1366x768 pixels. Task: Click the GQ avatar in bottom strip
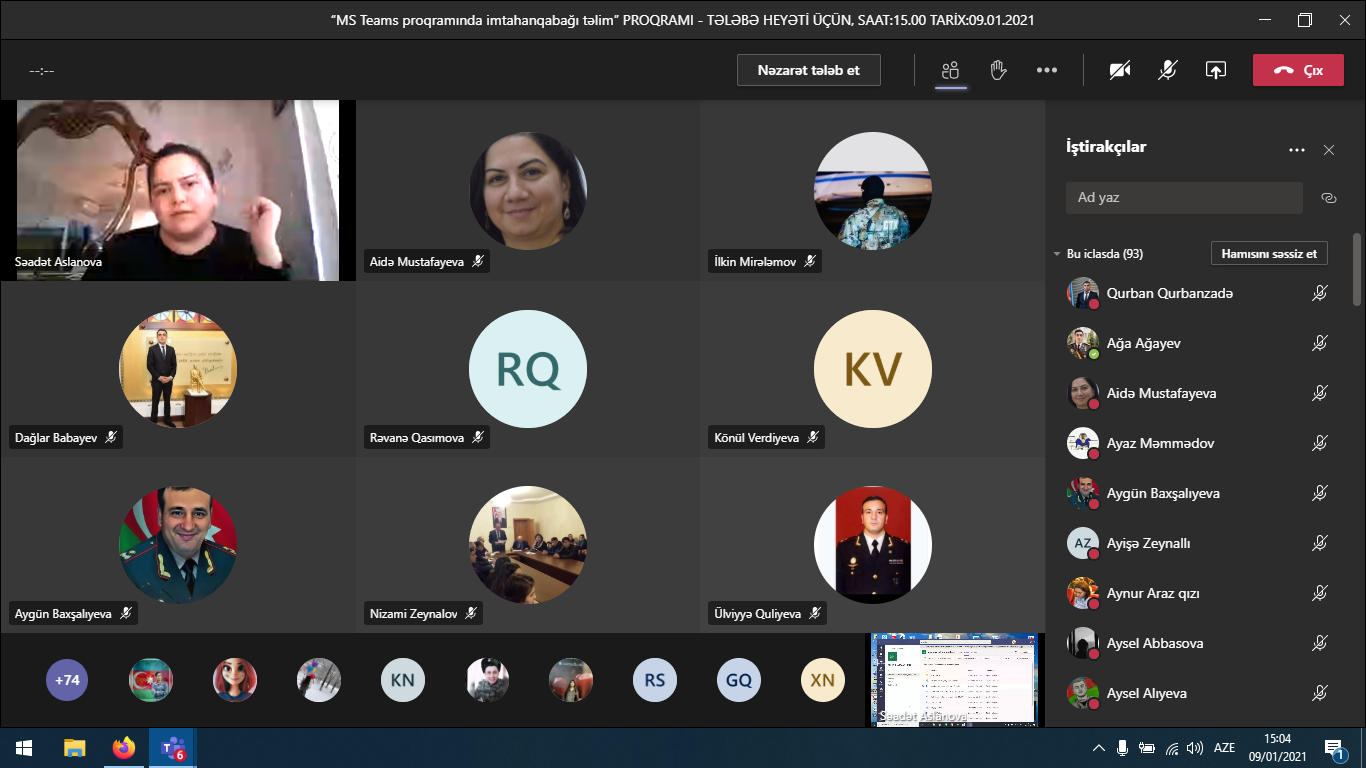739,680
